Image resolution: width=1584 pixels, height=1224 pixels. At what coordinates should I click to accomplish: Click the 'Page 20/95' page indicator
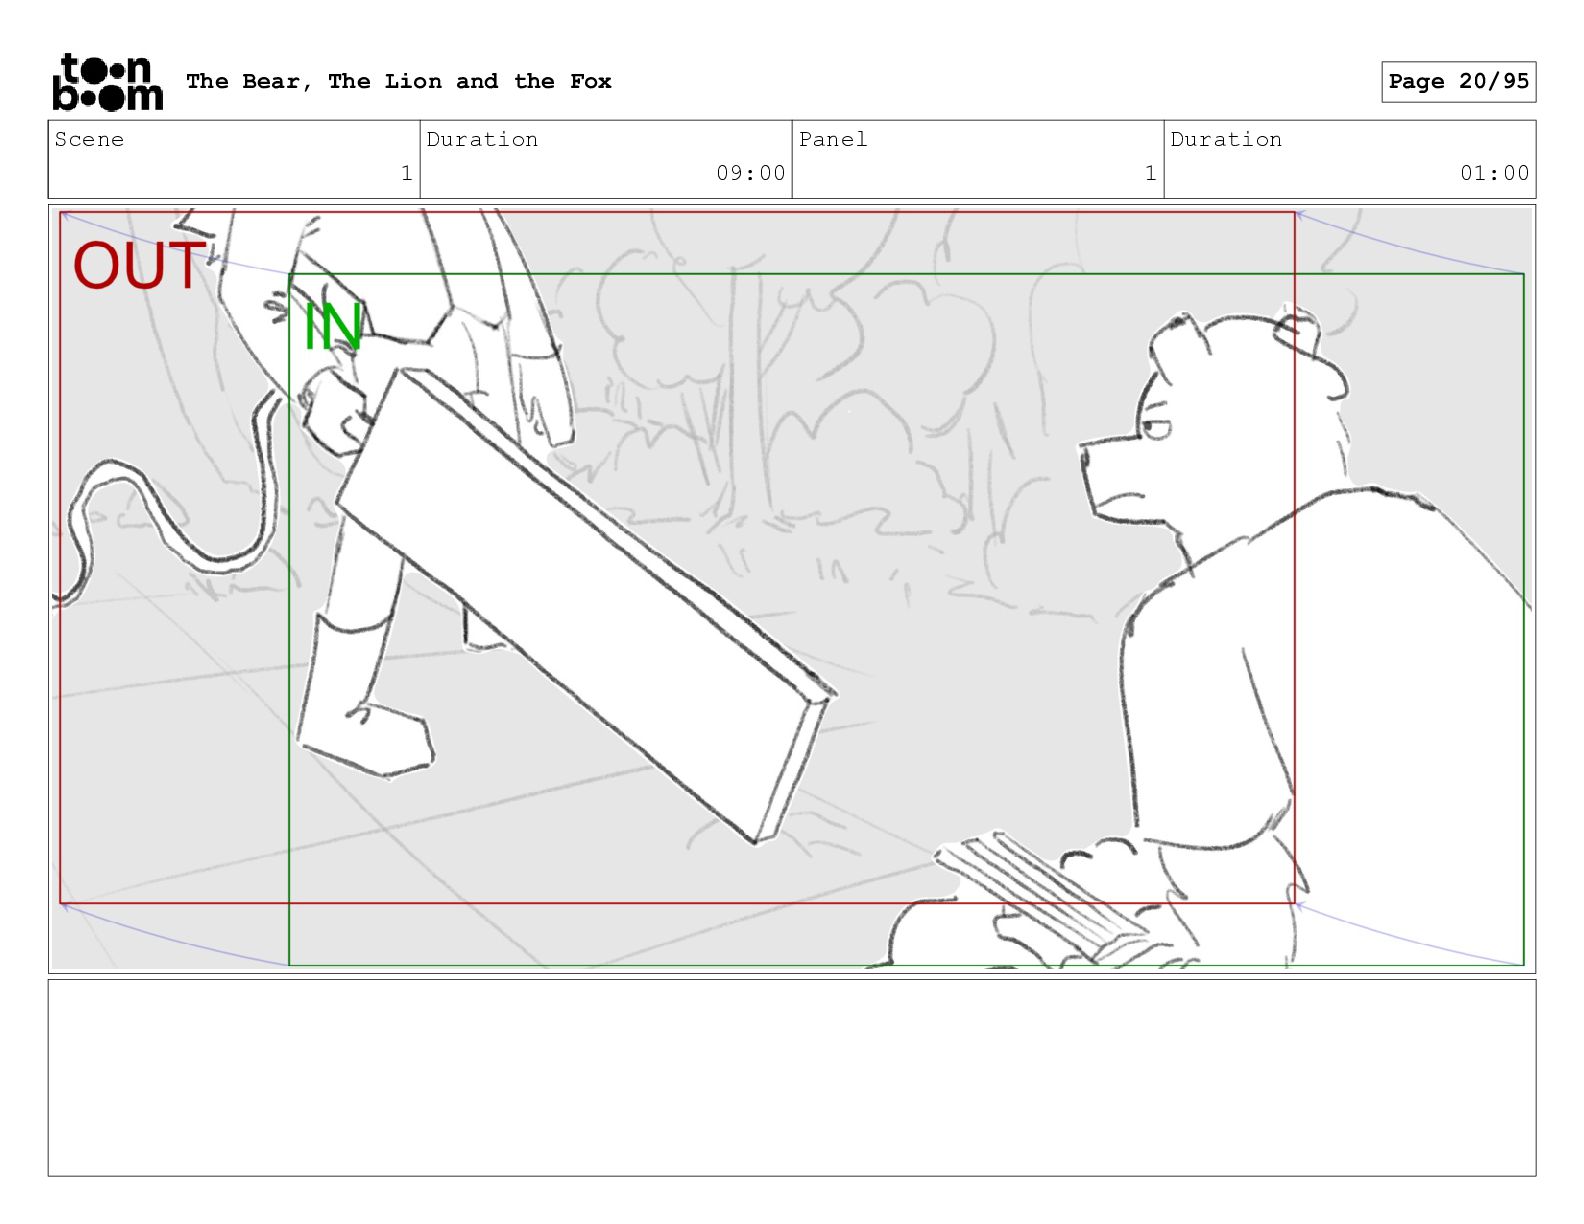(1458, 82)
